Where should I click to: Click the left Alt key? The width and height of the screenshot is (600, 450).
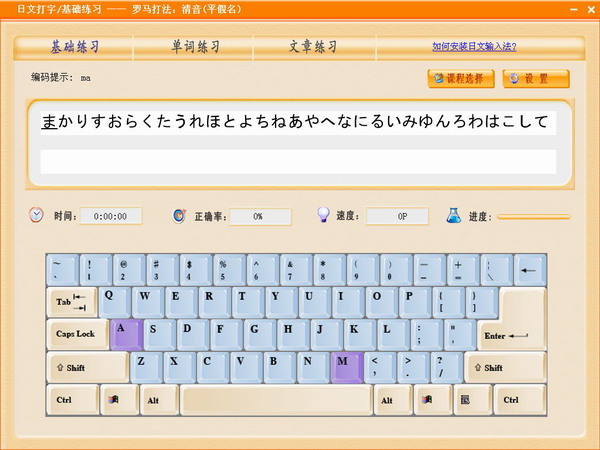(x=159, y=400)
